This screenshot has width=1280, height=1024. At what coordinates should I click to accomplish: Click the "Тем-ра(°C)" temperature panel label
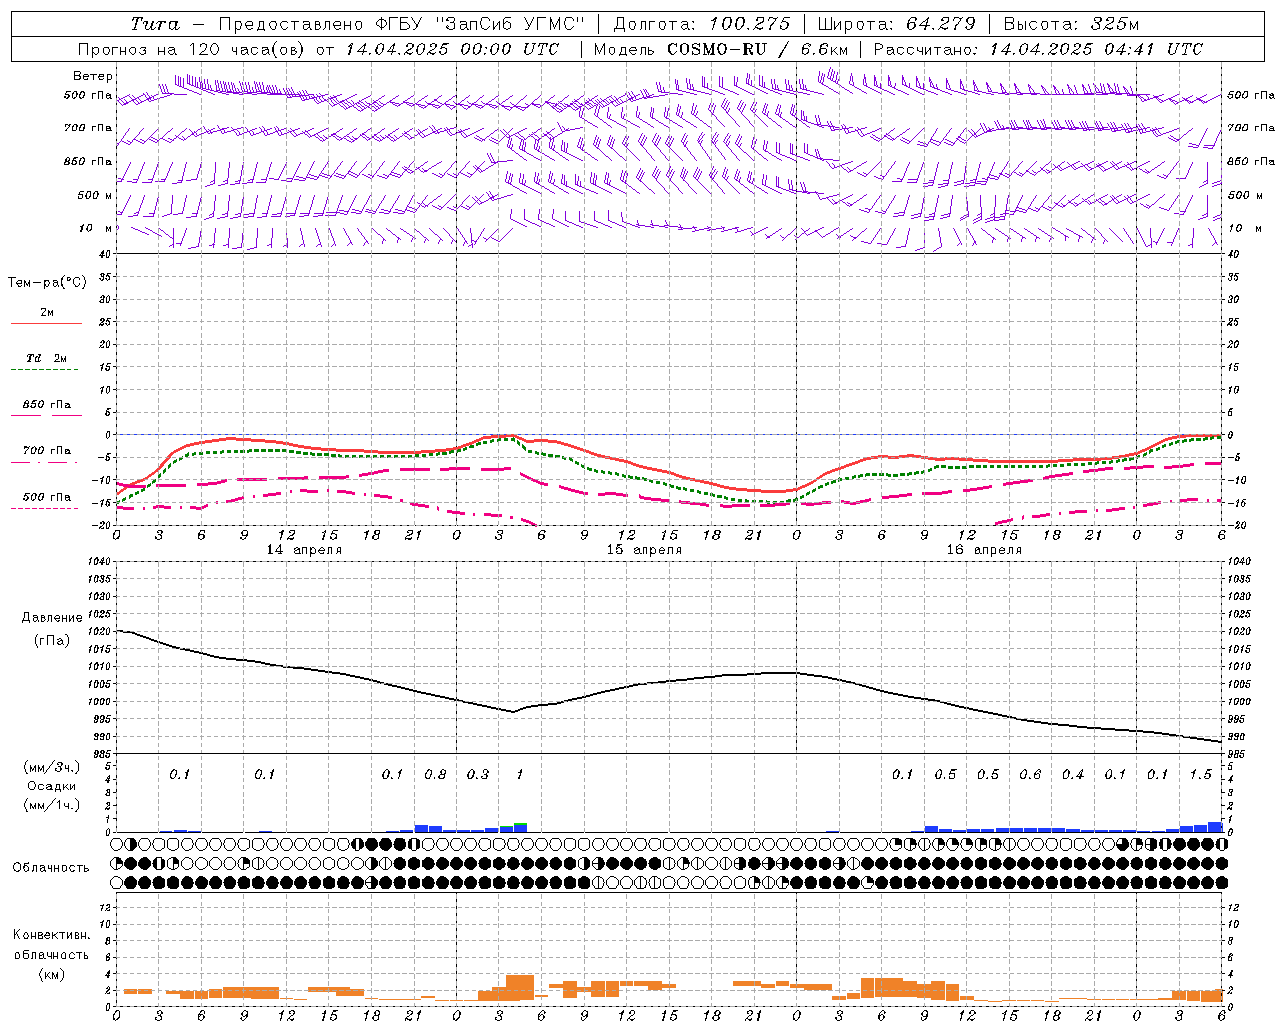click(47, 283)
